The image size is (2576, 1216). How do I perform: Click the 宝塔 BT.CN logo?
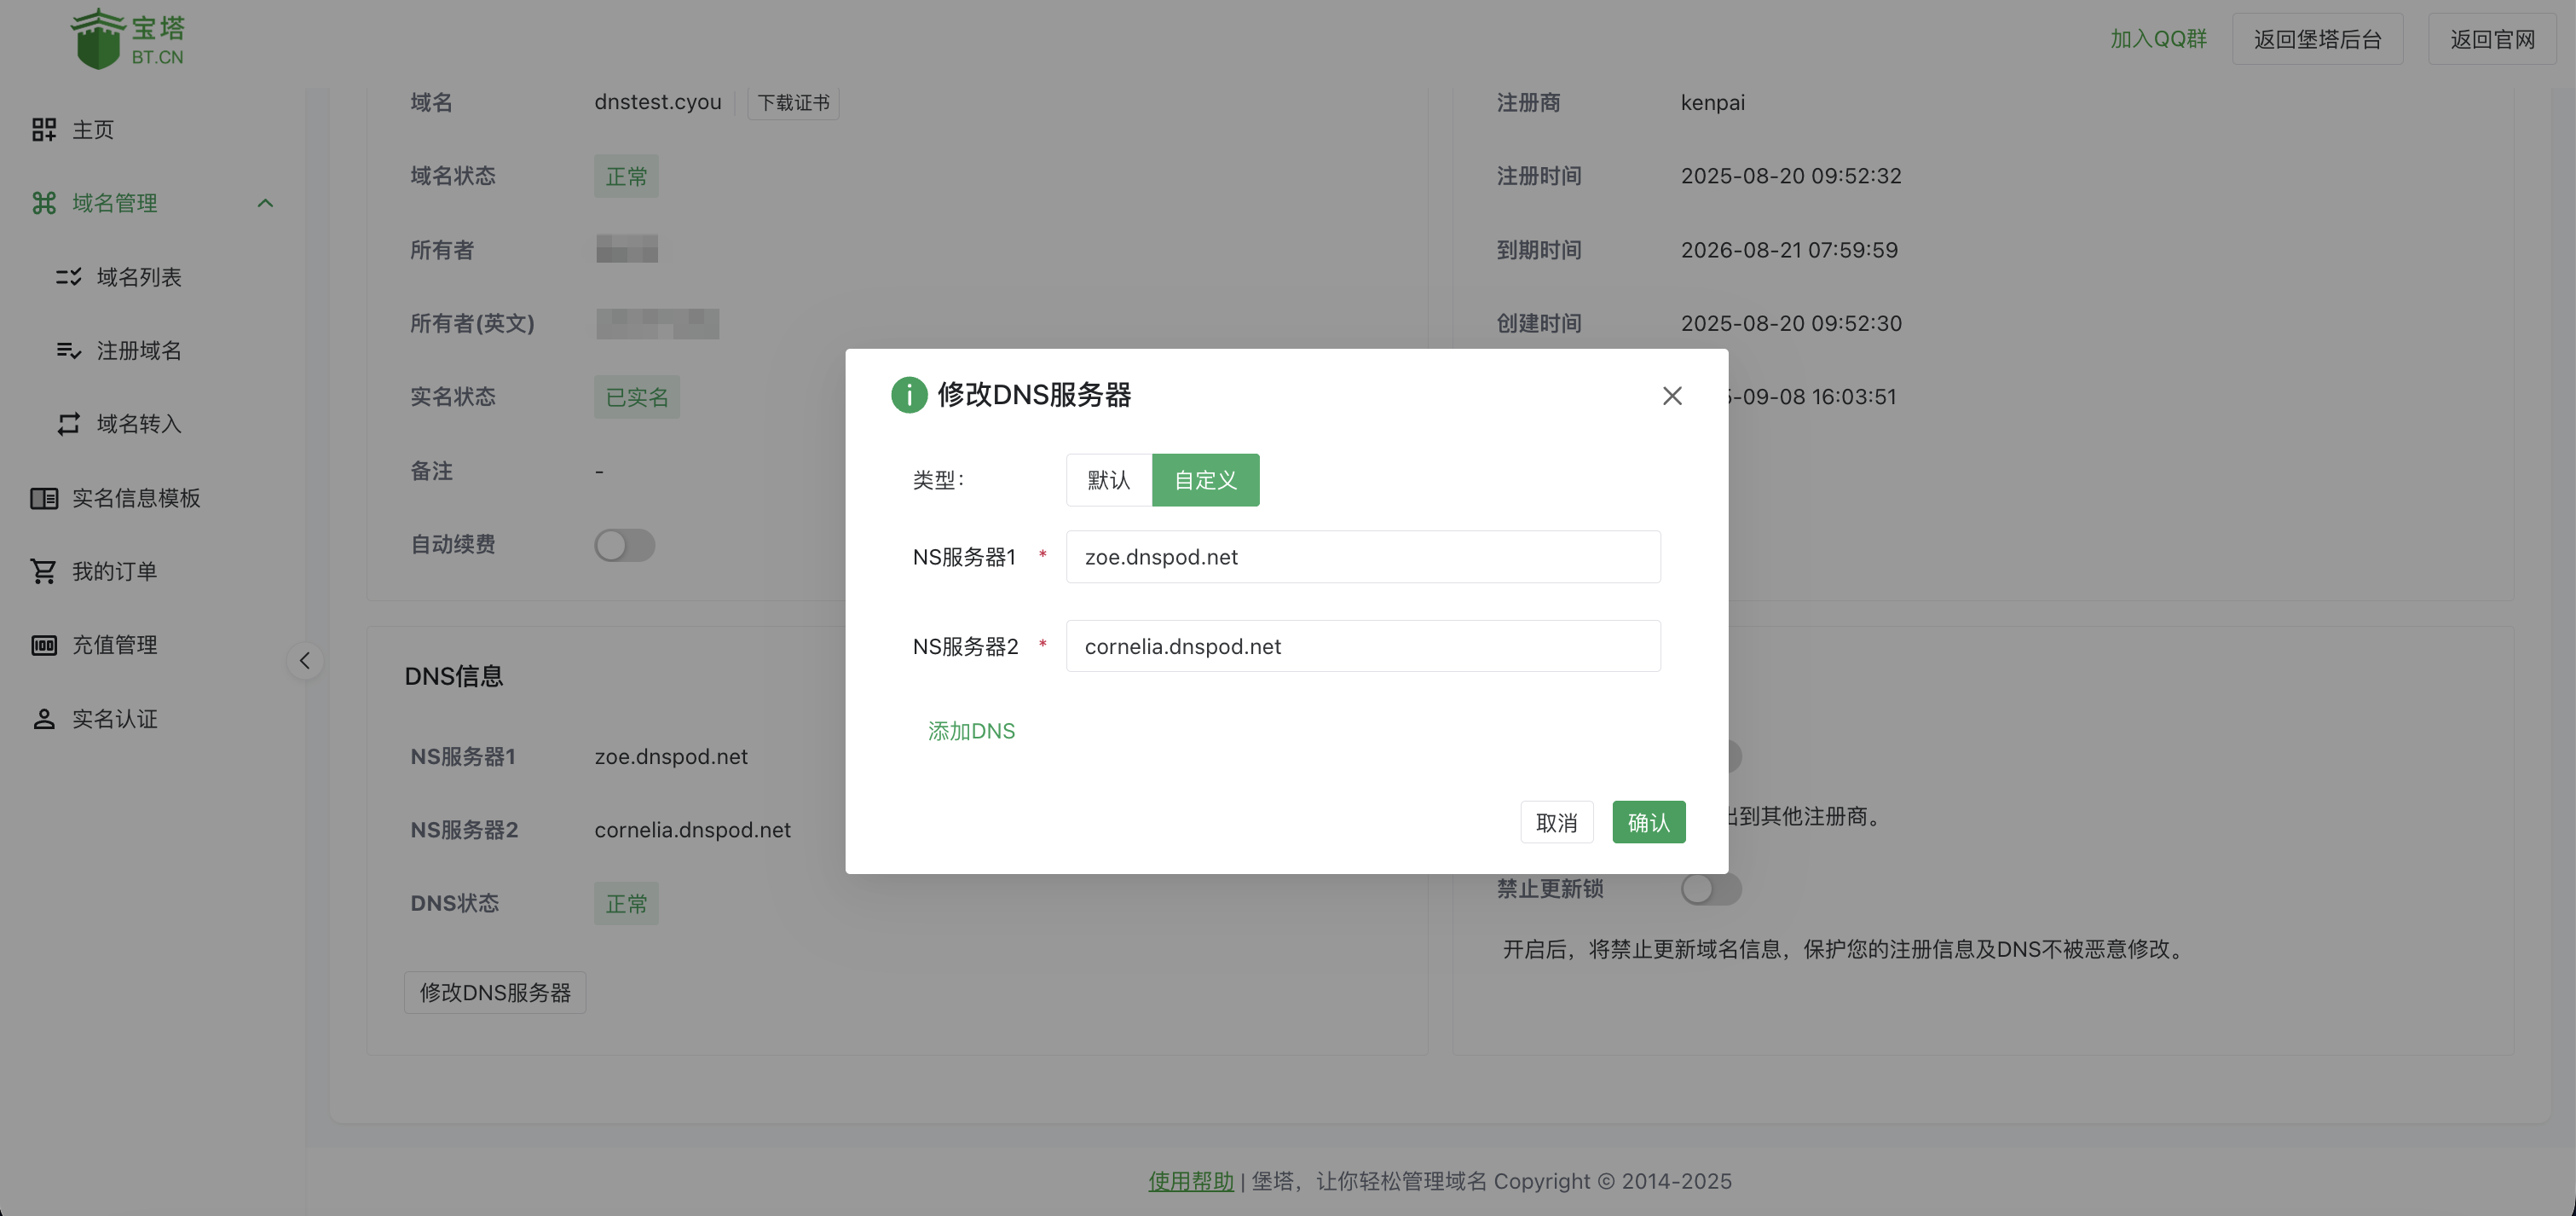coord(128,38)
